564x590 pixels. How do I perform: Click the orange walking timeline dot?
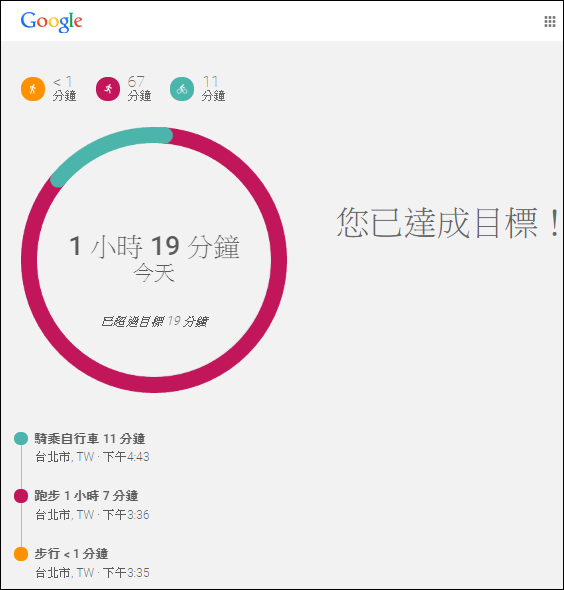(21, 554)
